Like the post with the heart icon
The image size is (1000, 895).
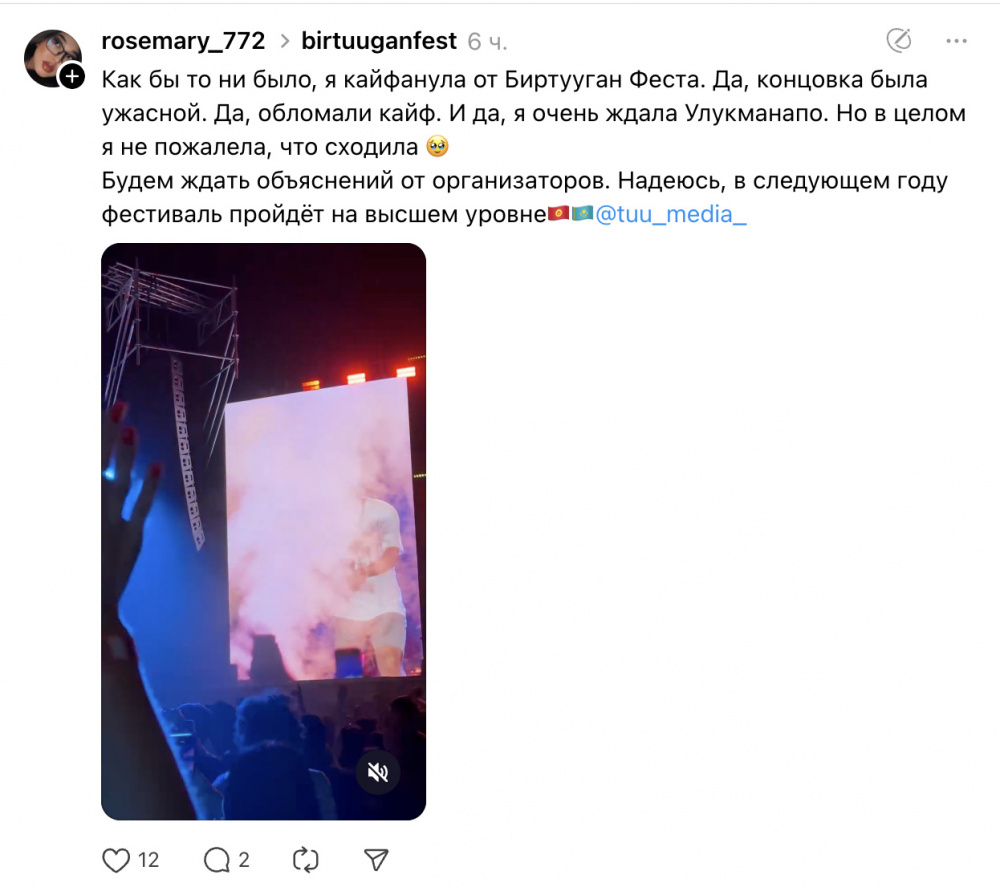(x=116, y=860)
